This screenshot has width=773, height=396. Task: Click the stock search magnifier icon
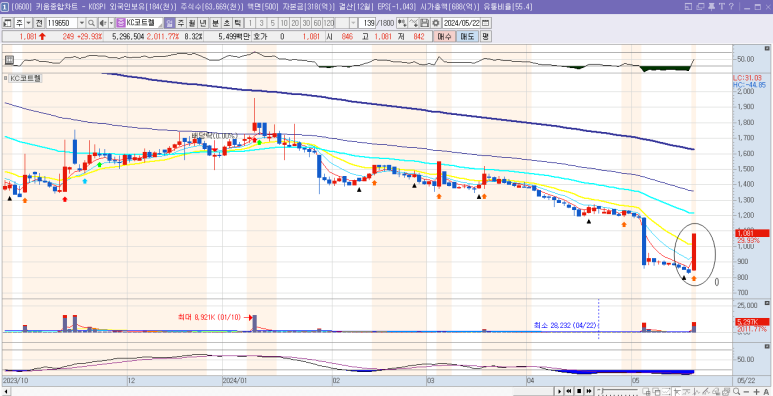click(91, 23)
